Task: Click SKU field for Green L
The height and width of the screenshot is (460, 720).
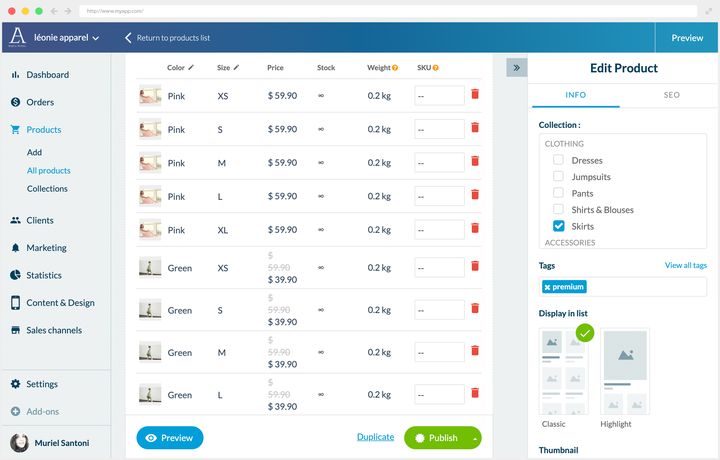Action: pos(439,394)
